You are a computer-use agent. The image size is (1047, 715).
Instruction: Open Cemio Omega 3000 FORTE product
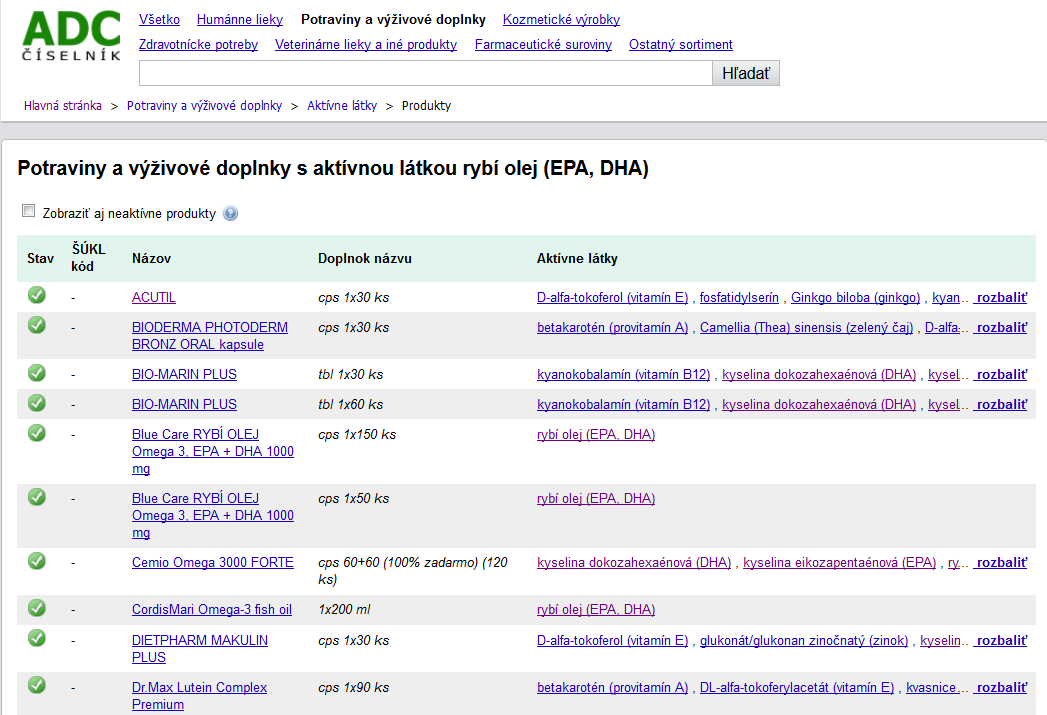pos(212,563)
